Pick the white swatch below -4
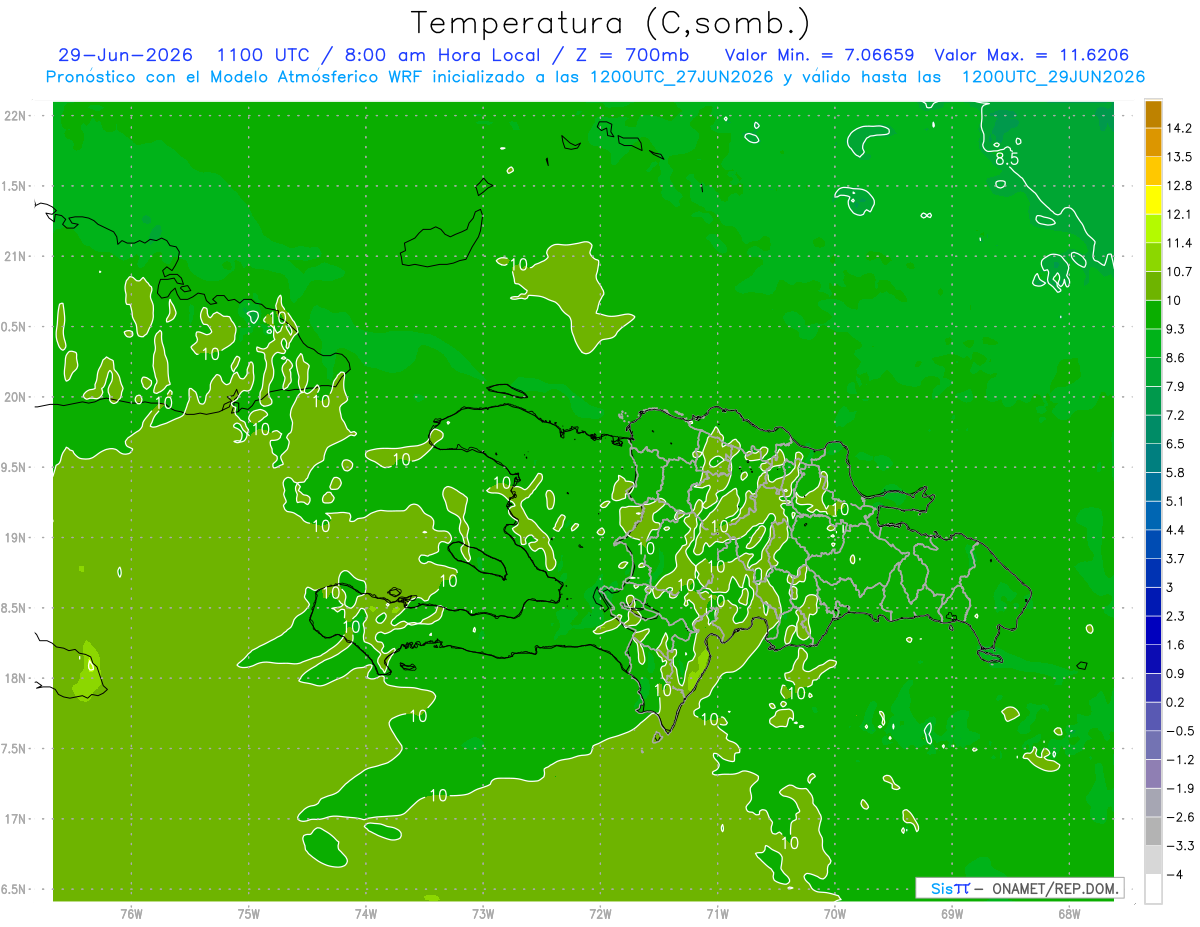This screenshot has width=1200, height=927. tap(1153, 889)
